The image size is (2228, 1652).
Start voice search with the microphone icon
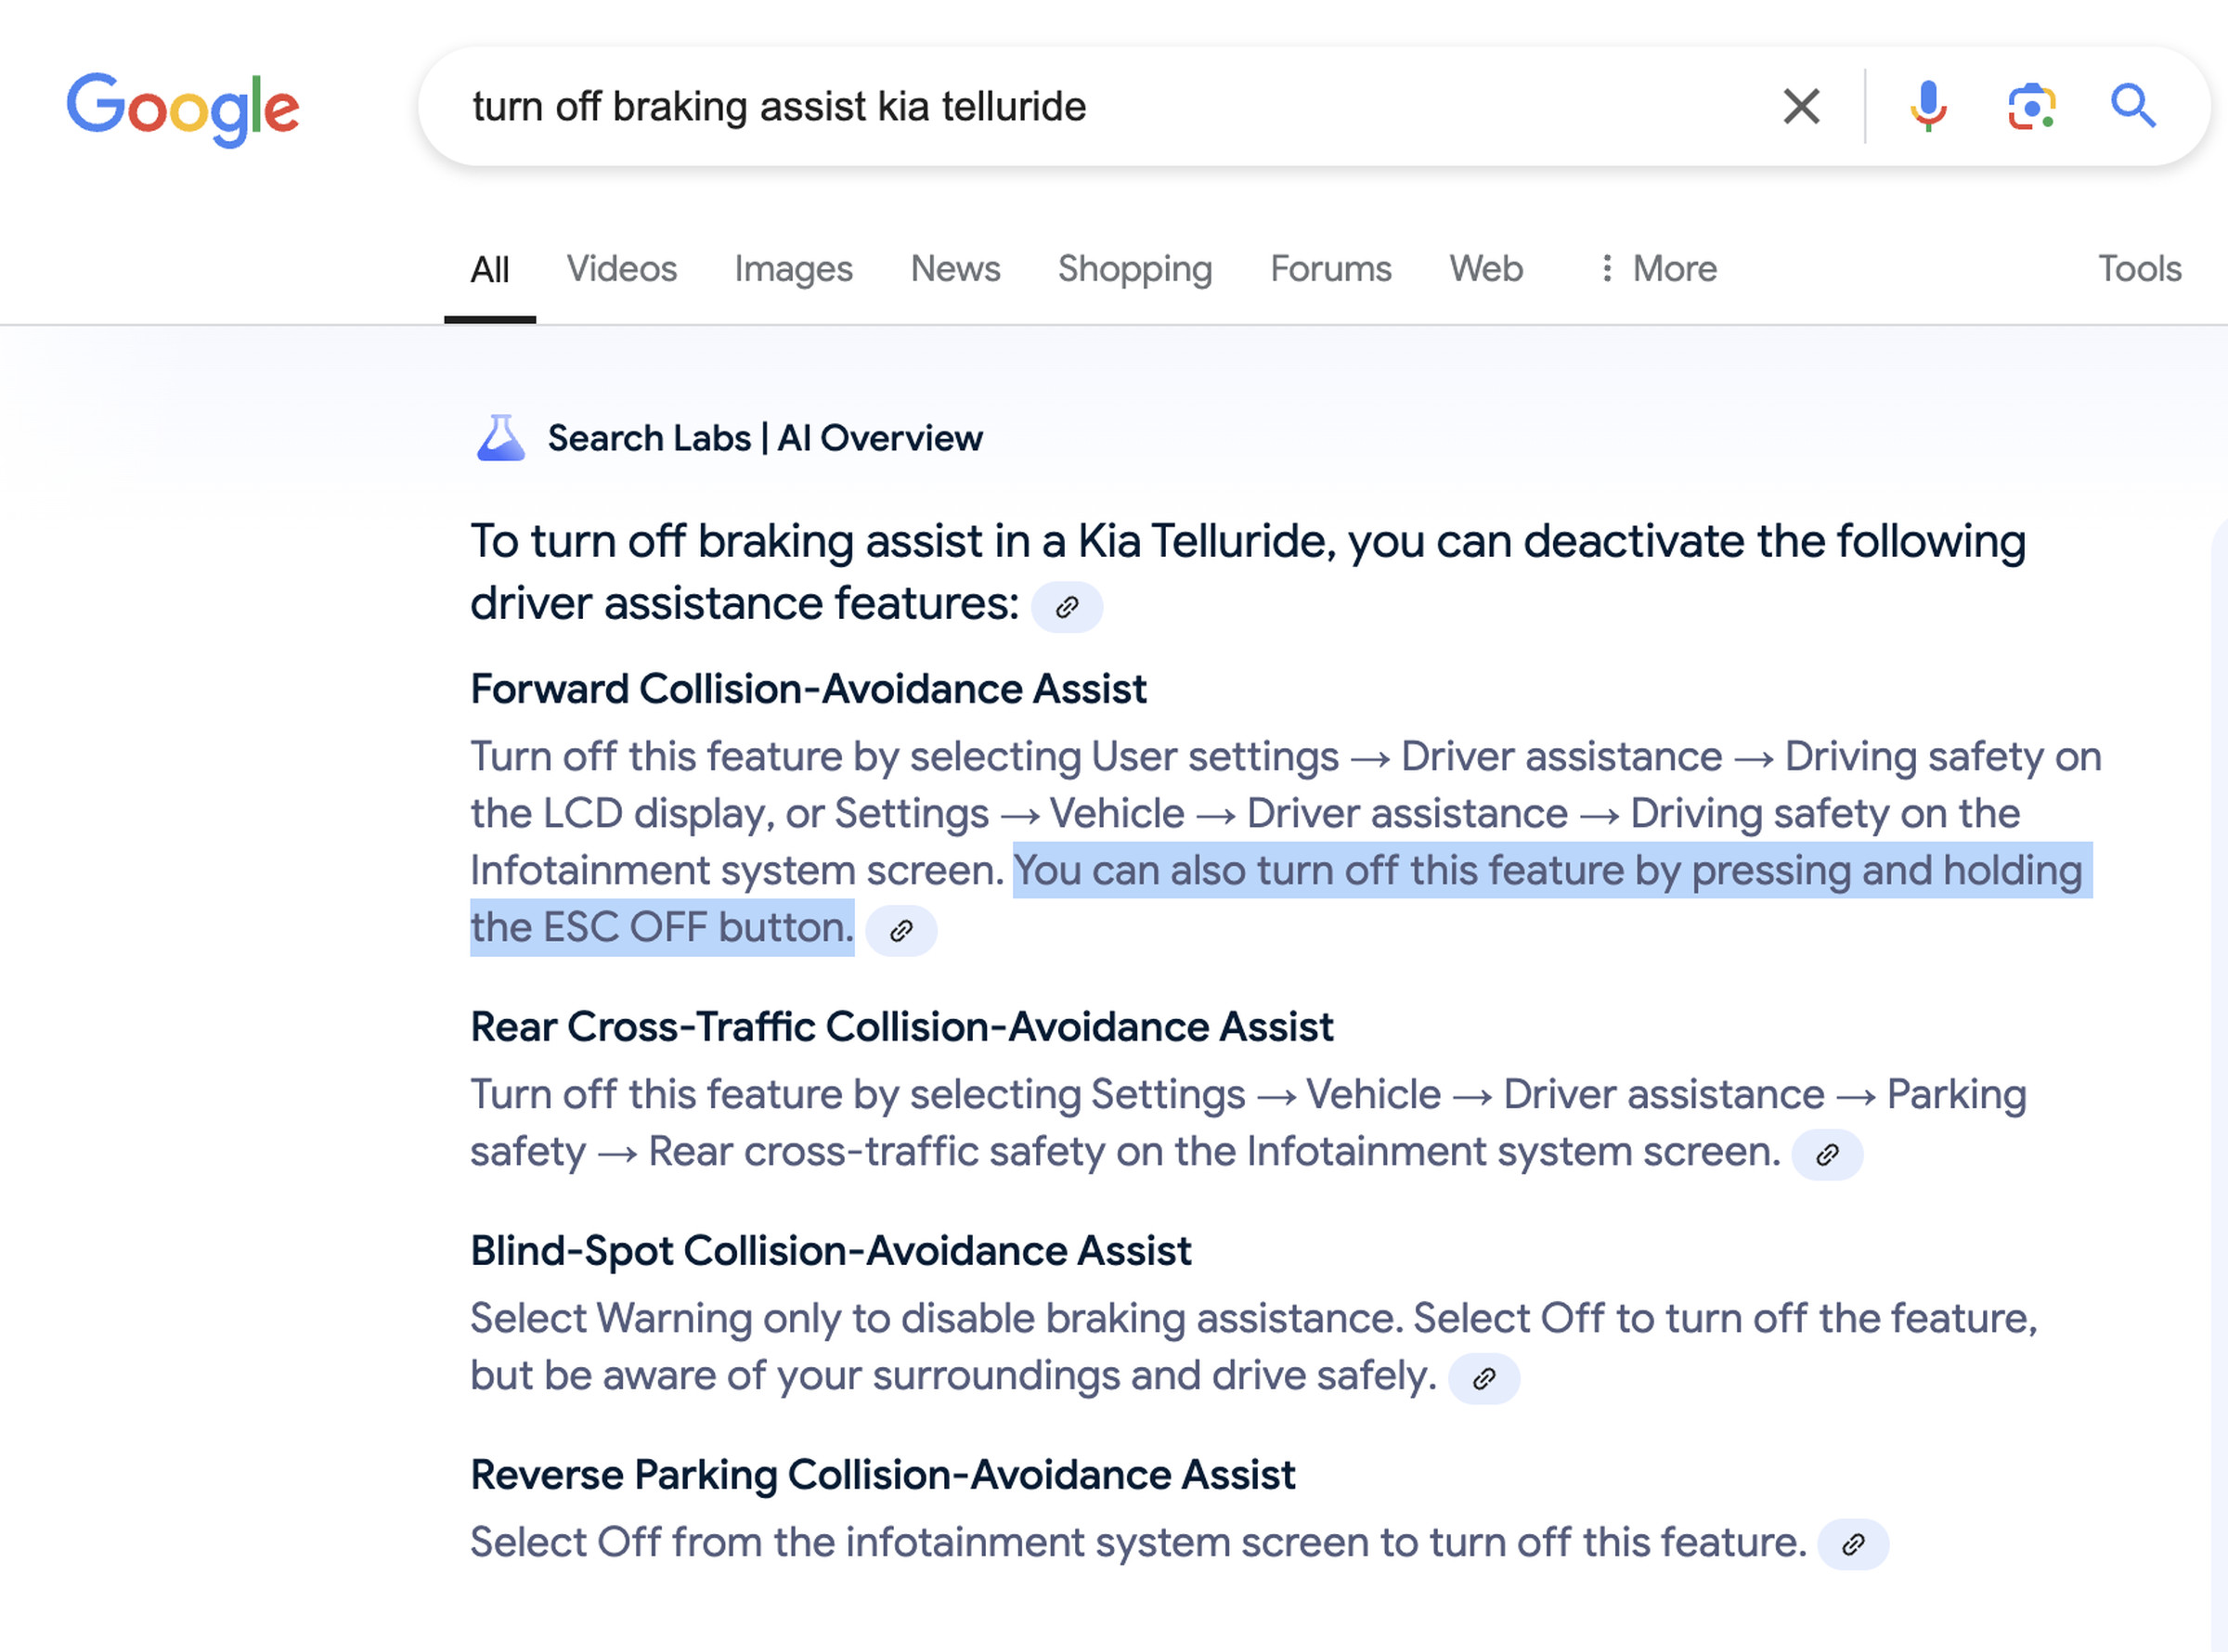pos(1928,106)
